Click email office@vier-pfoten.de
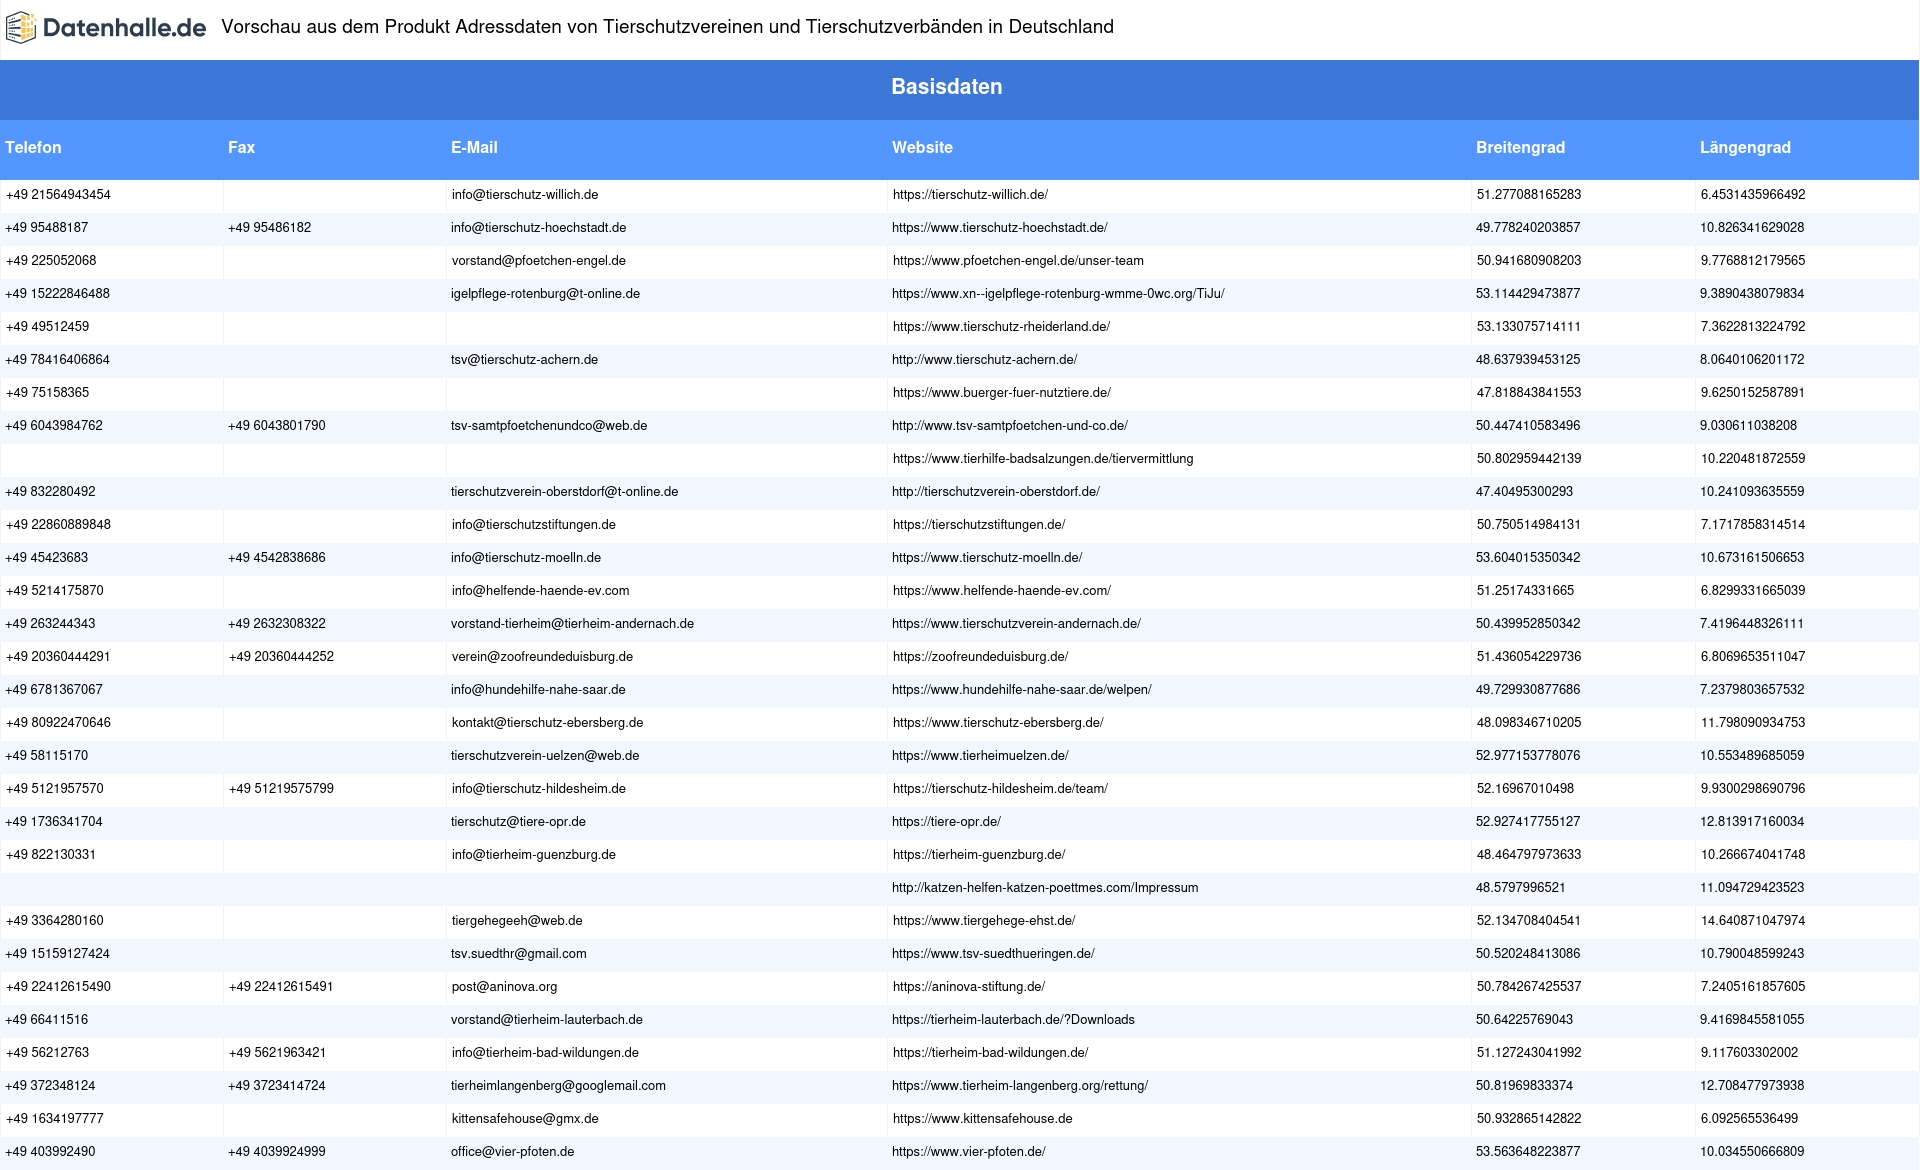1920x1170 pixels. (x=513, y=1152)
